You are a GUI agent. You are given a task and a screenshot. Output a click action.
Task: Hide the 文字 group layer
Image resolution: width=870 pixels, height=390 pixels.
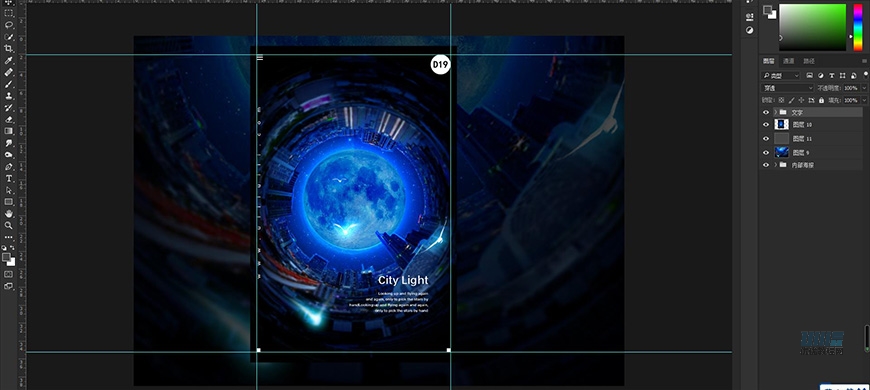pos(766,112)
